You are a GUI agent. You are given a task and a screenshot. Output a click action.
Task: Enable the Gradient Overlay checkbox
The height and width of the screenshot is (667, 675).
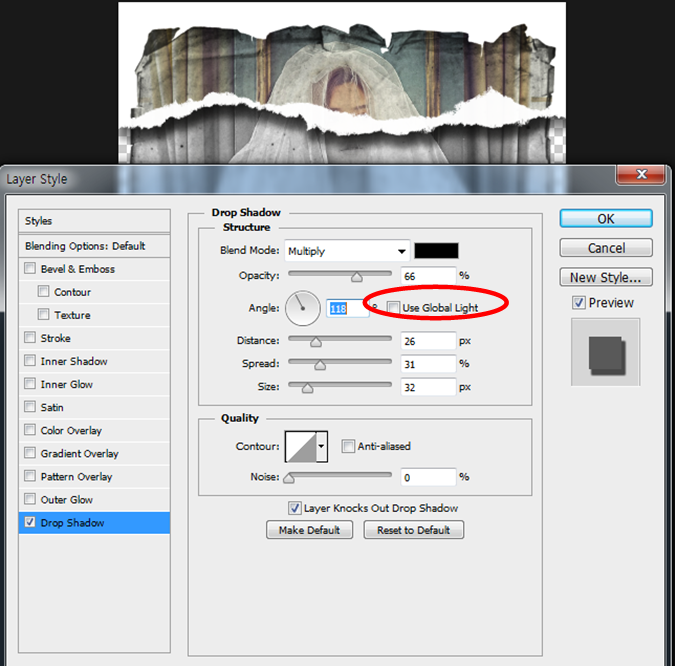pos(30,453)
